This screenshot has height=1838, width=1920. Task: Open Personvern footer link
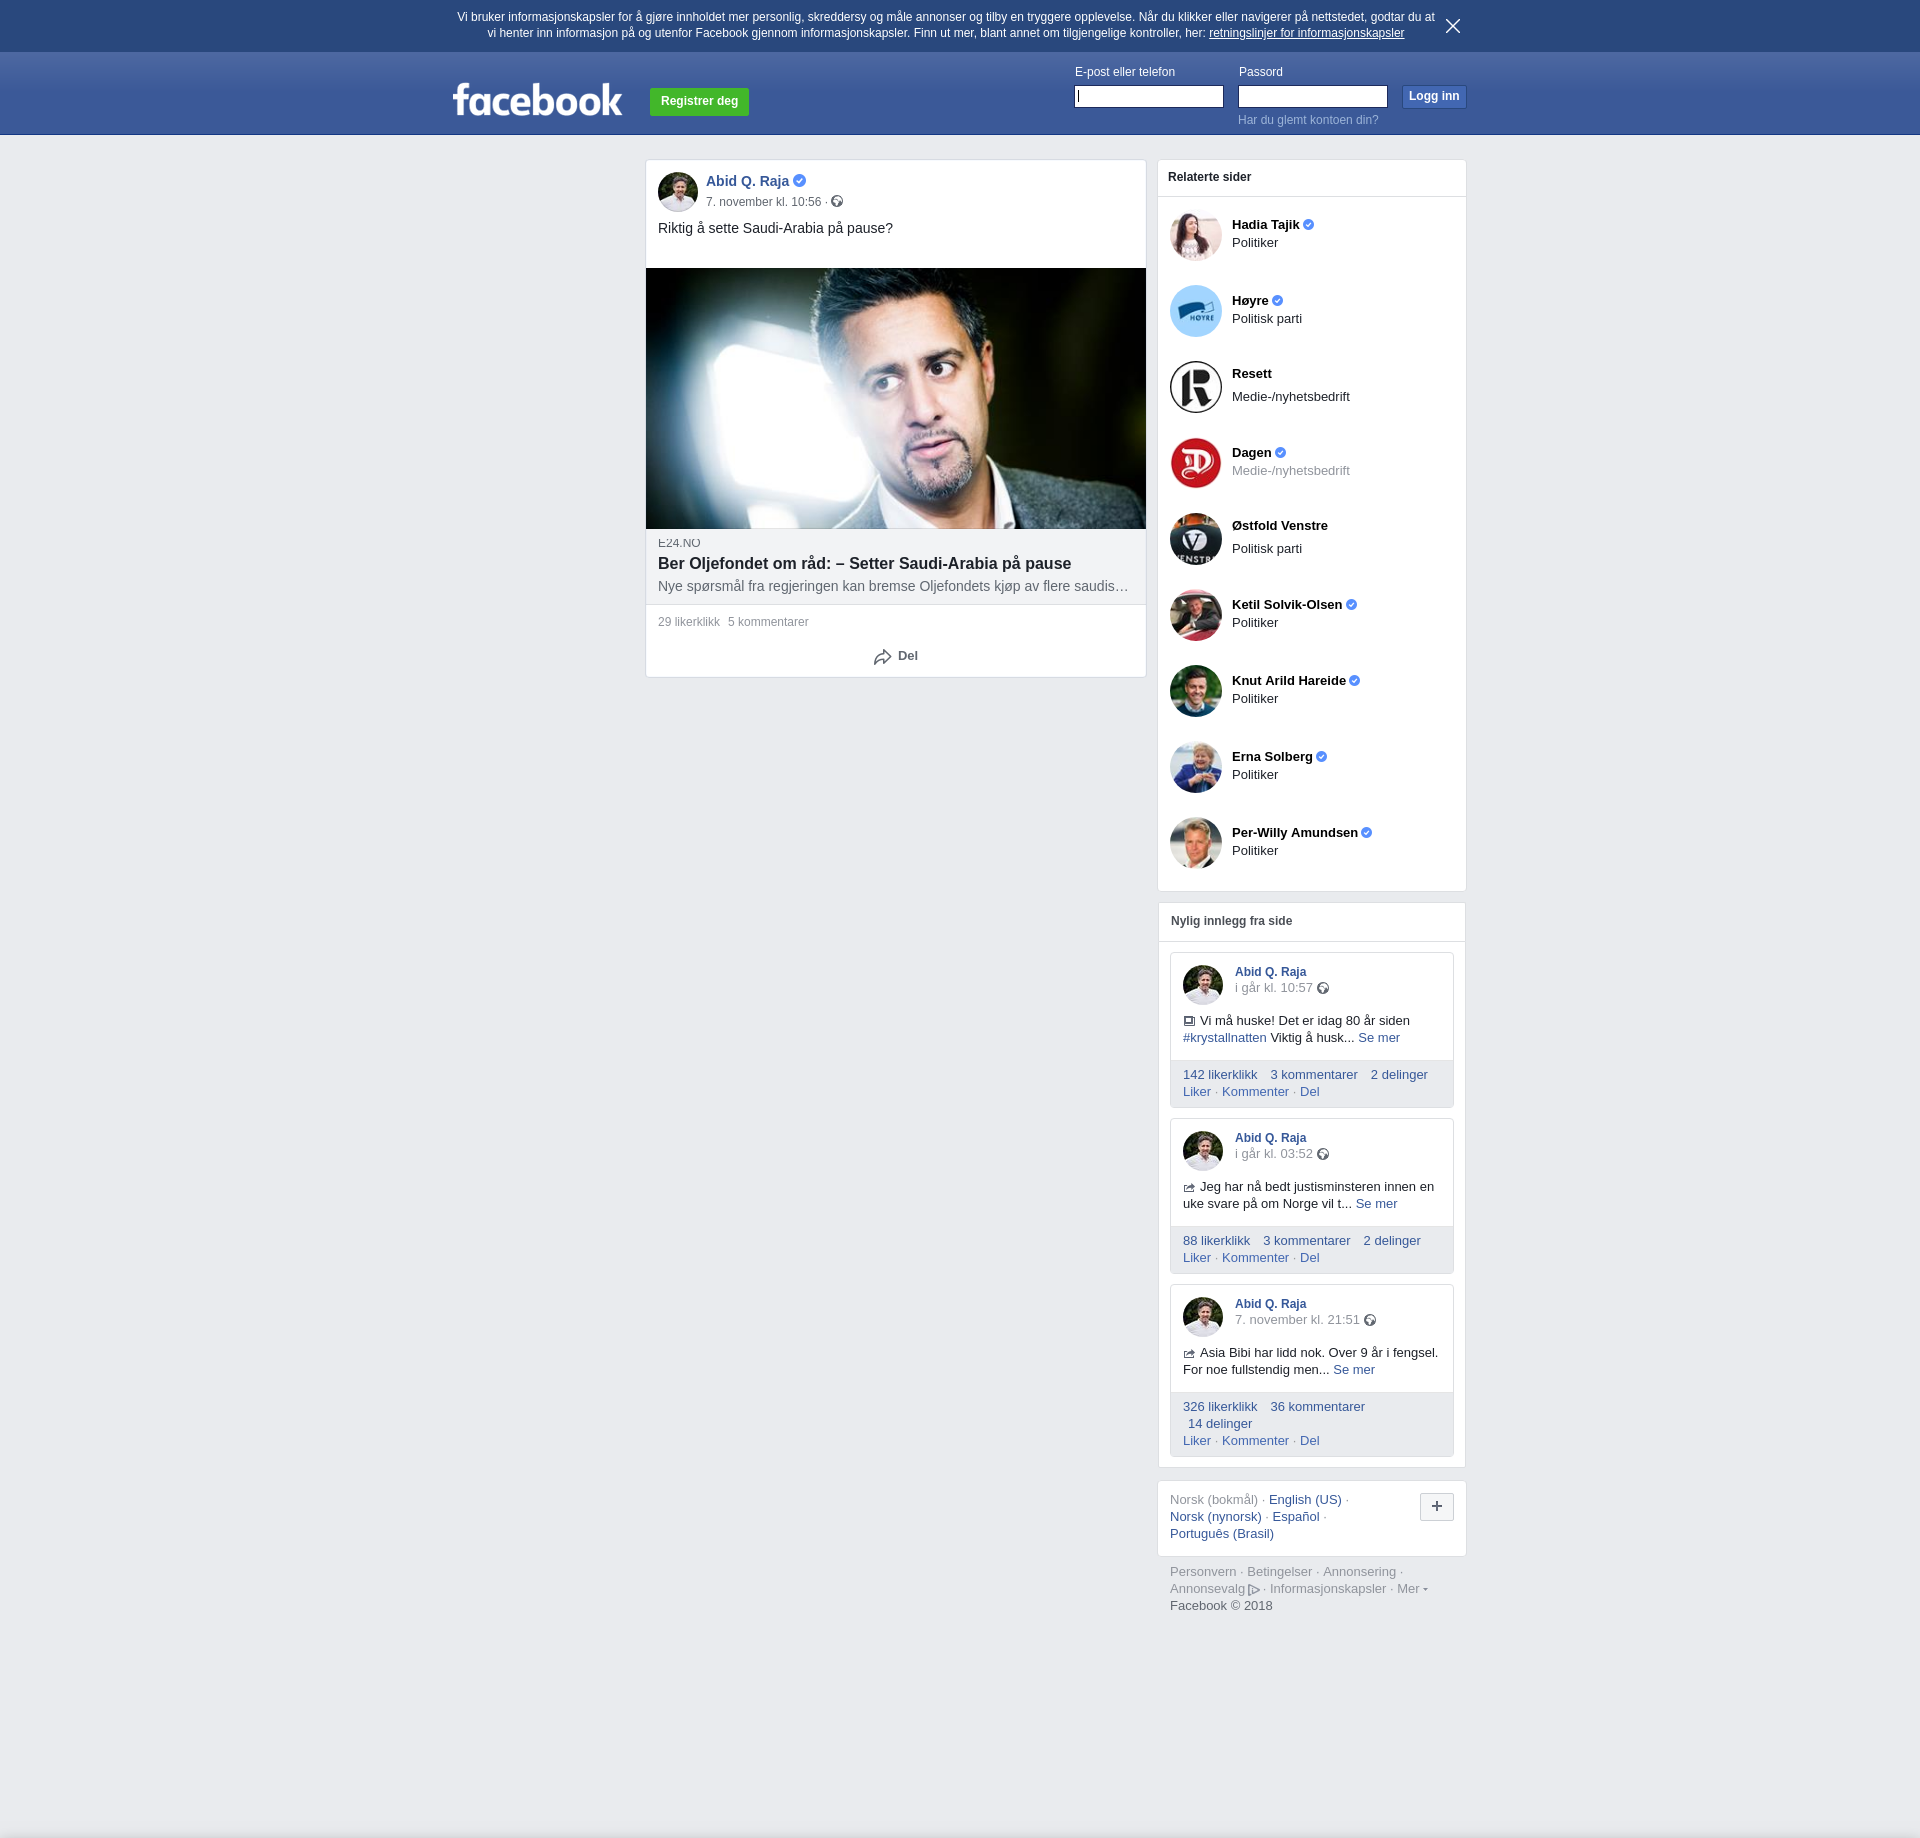(1203, 1572)
